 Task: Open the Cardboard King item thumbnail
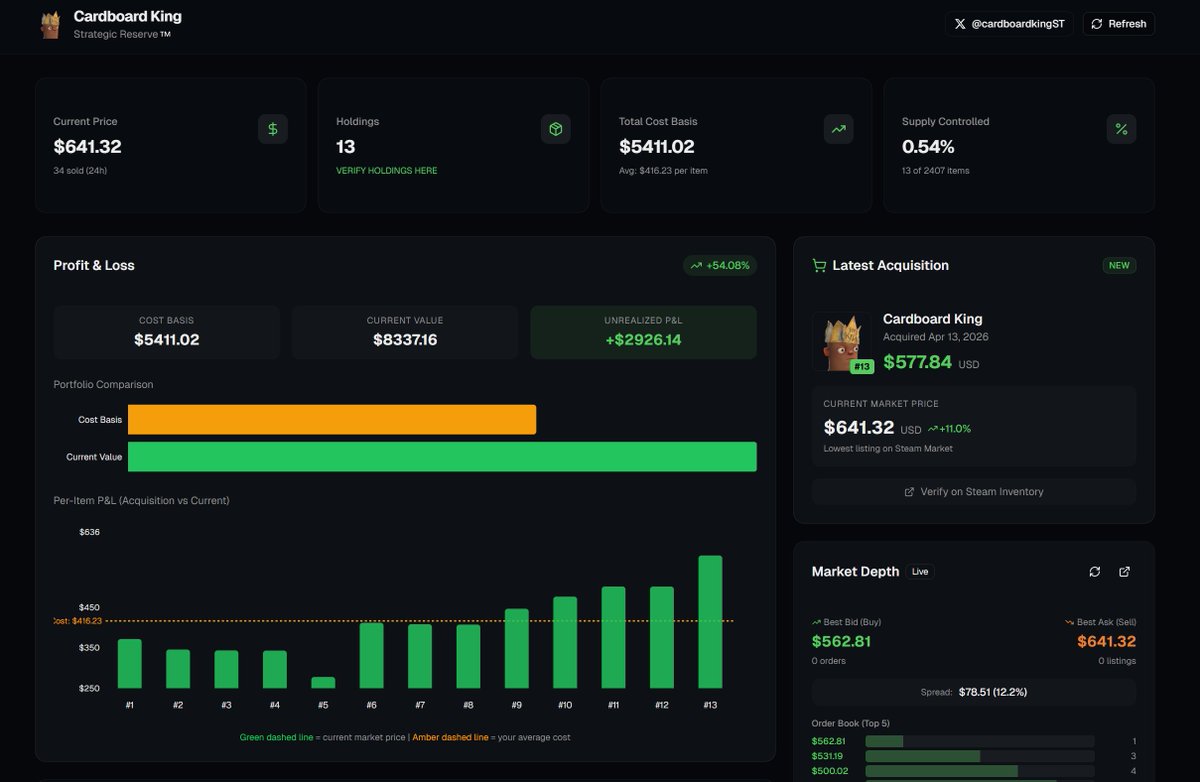pos(842,342)
